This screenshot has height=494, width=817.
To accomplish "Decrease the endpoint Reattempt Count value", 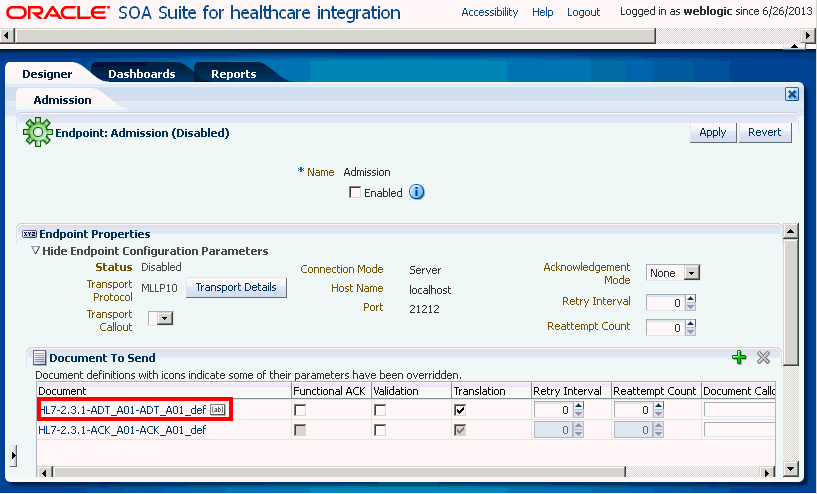I will [x=690, y=331].
